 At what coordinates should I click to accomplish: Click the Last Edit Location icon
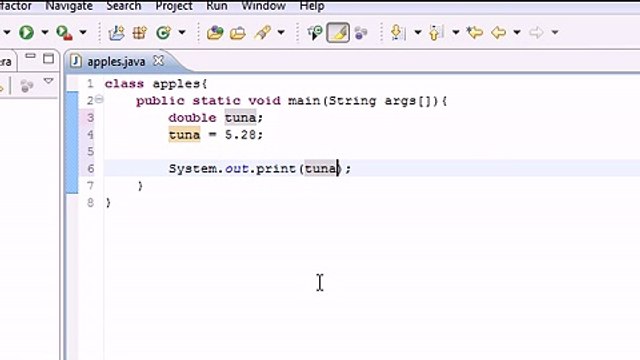(475, 32)
